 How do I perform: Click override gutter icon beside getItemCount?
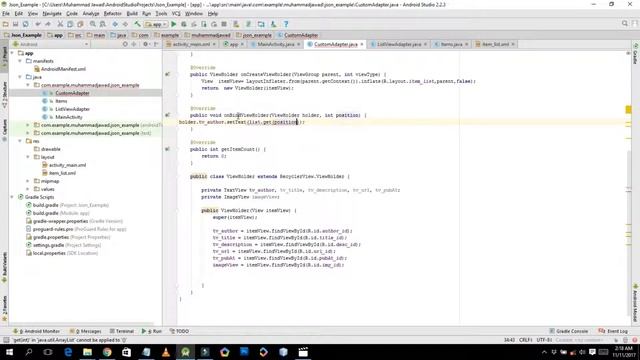tap(167, 149)
